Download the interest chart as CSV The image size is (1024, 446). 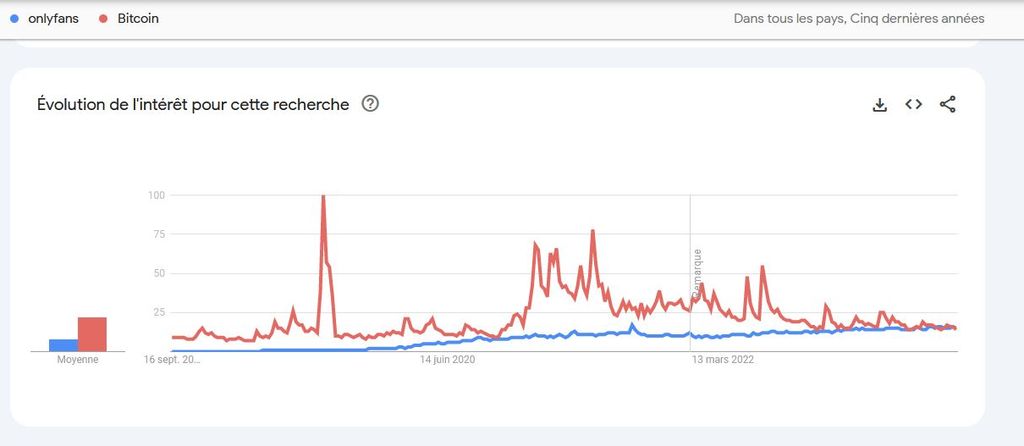[x=880, y=104]
